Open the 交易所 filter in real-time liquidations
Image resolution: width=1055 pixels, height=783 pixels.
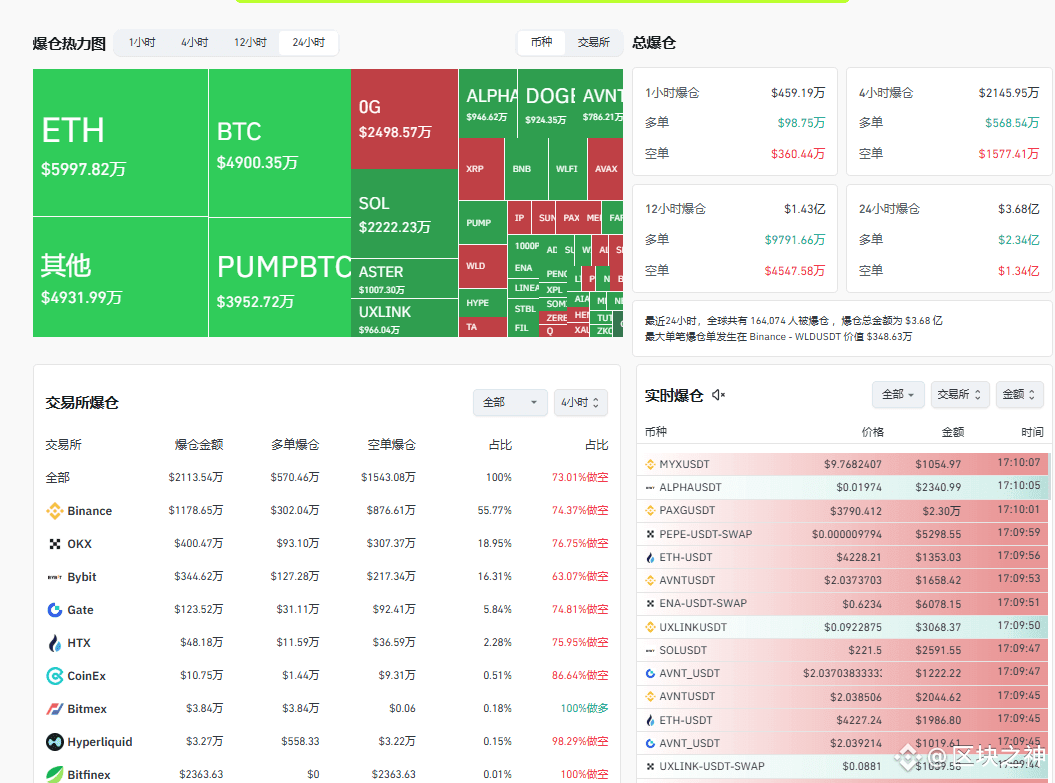coord(959,394)
